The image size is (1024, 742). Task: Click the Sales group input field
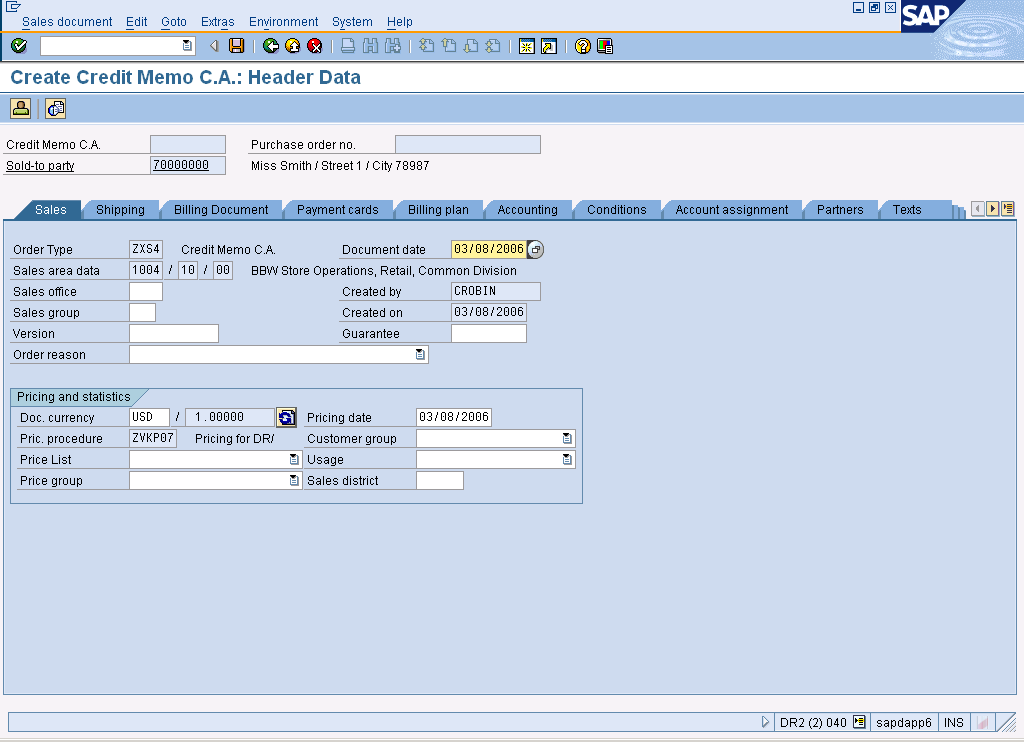pos(142,312)
